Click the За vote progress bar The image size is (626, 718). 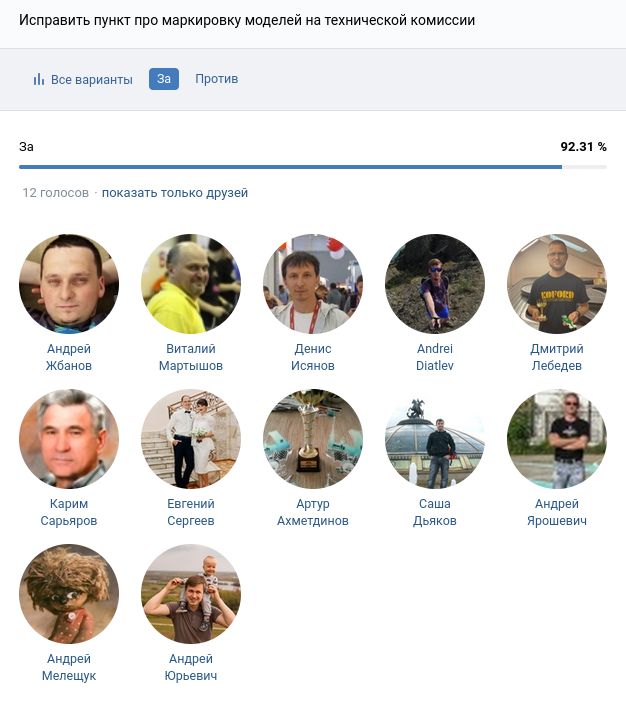click(x=313, y=167)
